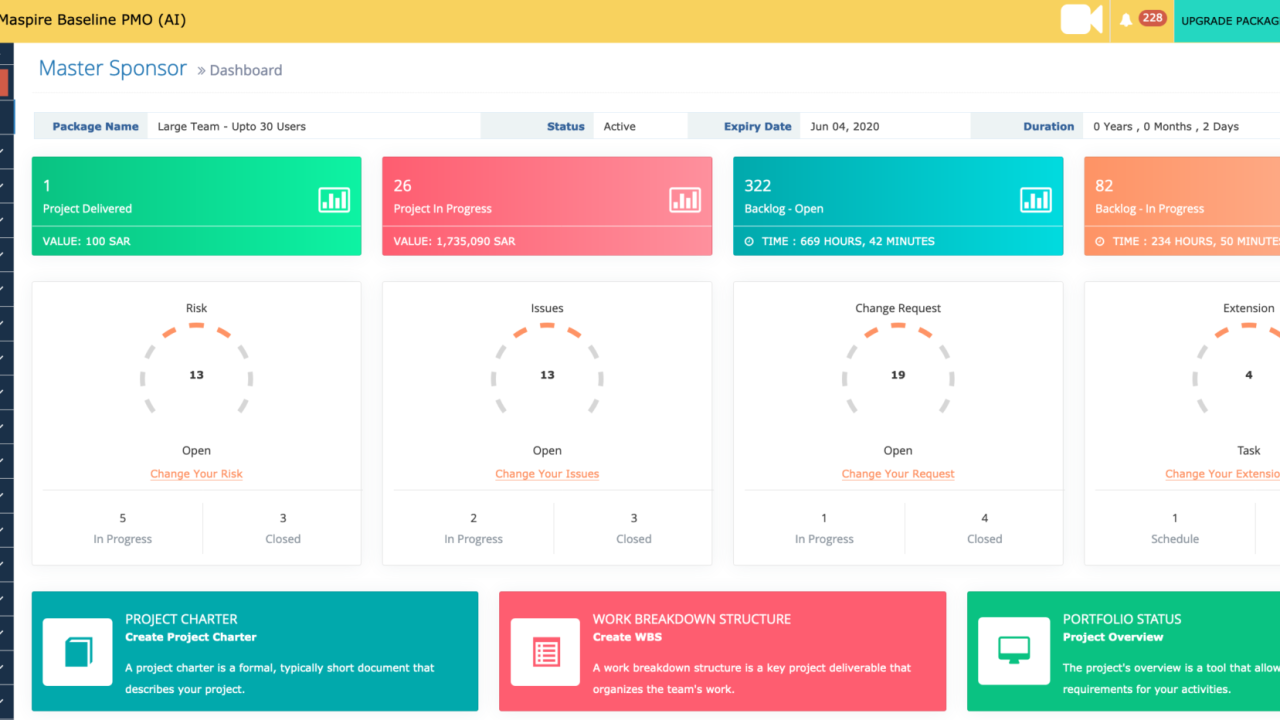This screenshot has height=720, width=1280.
Task: Click the Project Charter book icon
Action: [78, 652]
